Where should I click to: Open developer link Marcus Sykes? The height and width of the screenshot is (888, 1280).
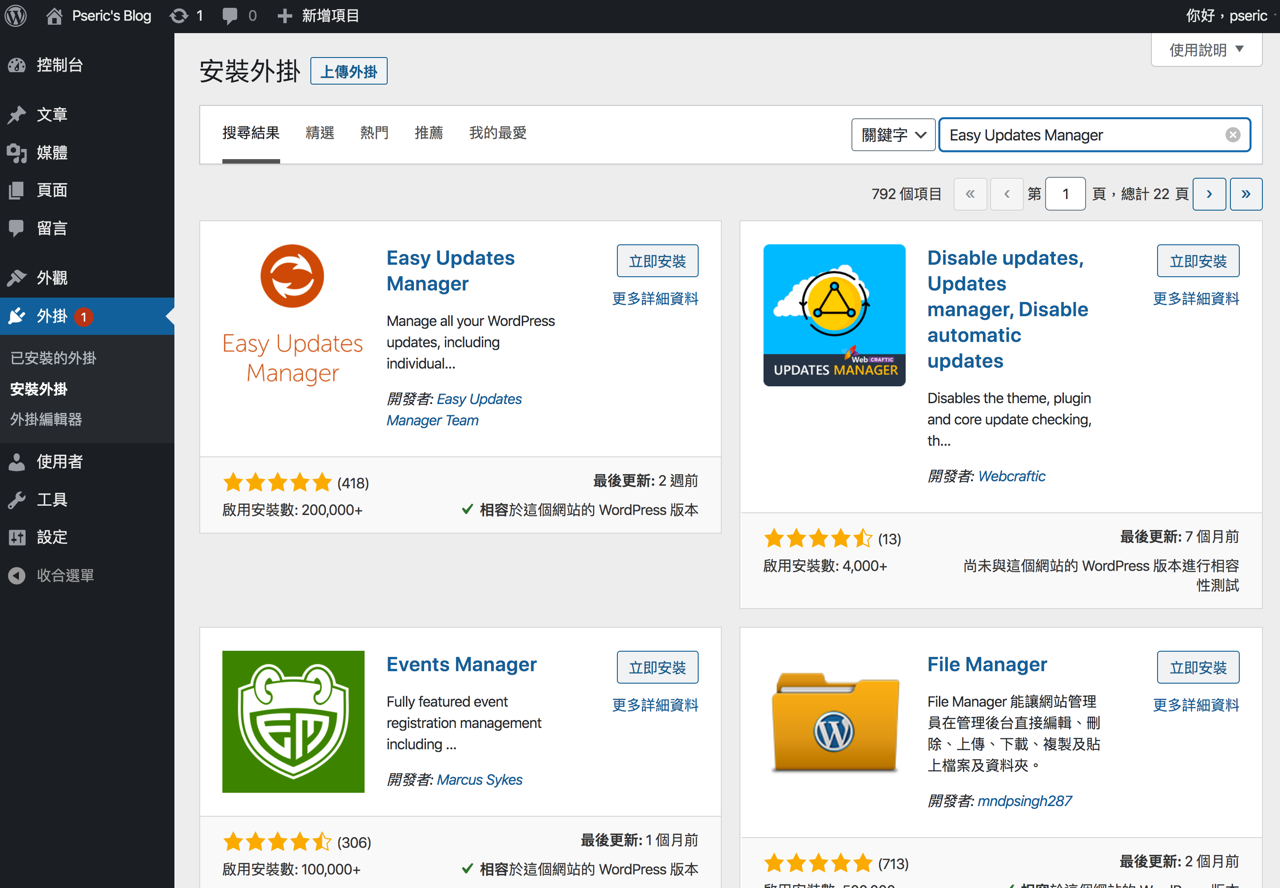480,780
